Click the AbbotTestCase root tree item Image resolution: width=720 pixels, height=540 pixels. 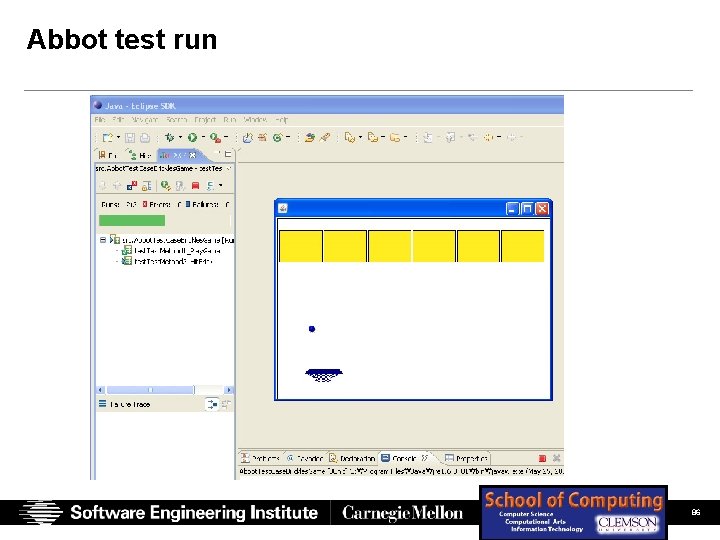(x=174, y=240)
